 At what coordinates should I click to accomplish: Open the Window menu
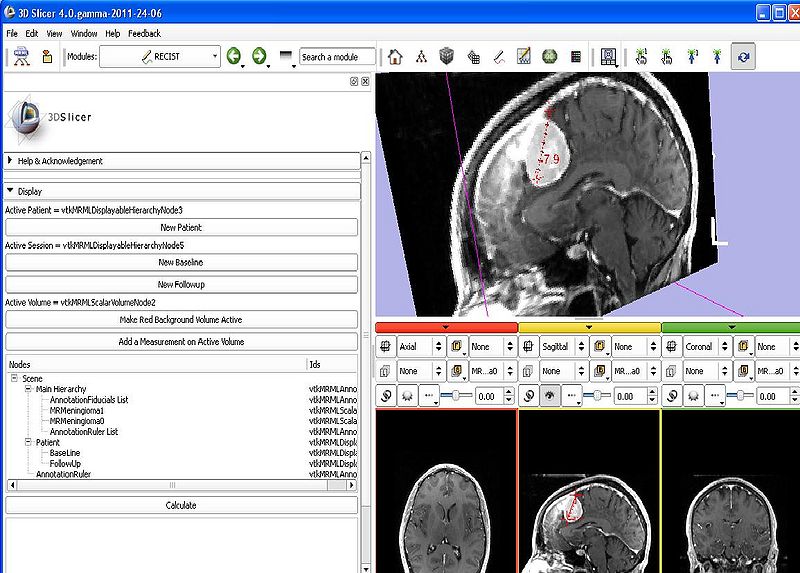click(x=84, y=34)
